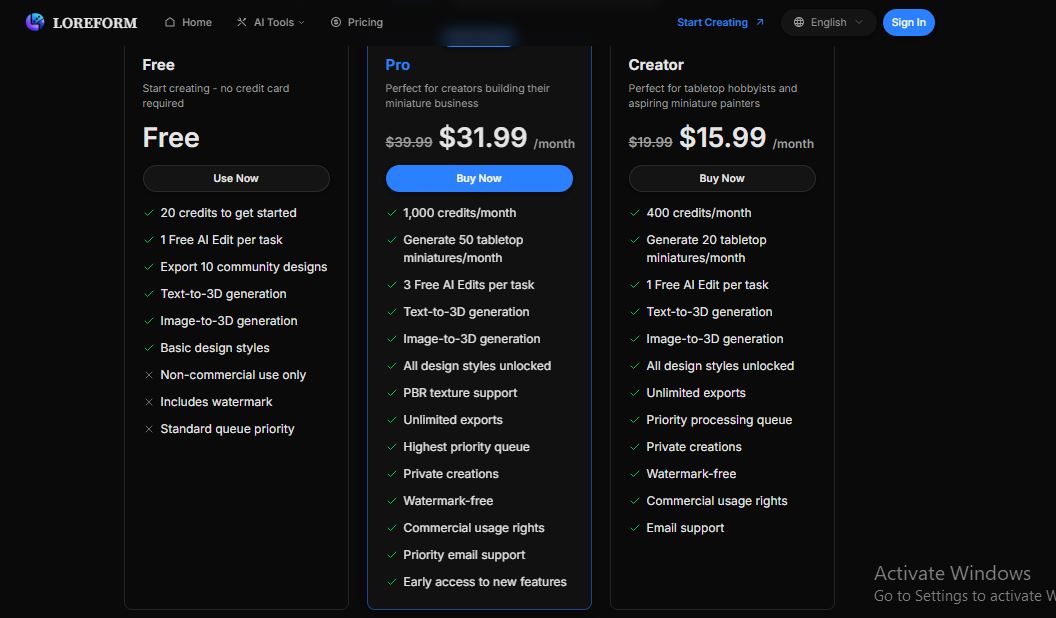Click the globe language icon
The image size is (1056, 618).
(x=799, y=22)
